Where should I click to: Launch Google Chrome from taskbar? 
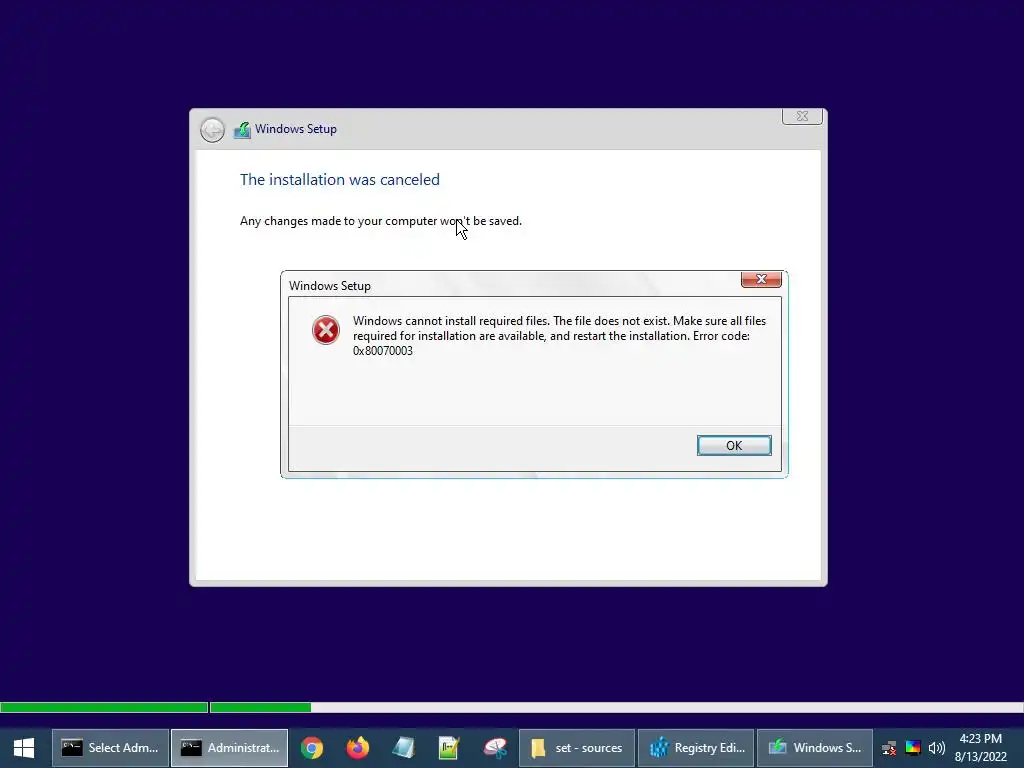312,748
